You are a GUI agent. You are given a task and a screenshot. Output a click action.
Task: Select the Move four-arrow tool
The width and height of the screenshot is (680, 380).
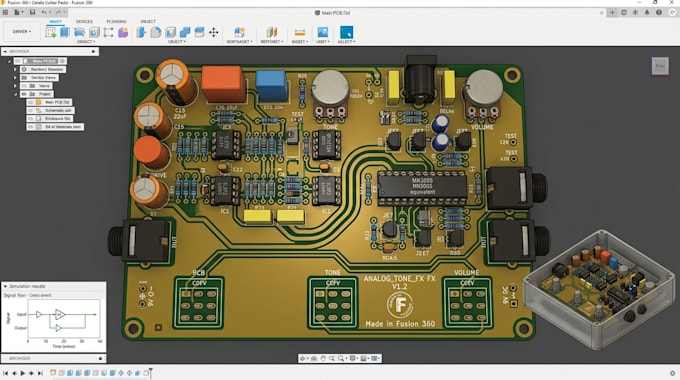[214, 32]
